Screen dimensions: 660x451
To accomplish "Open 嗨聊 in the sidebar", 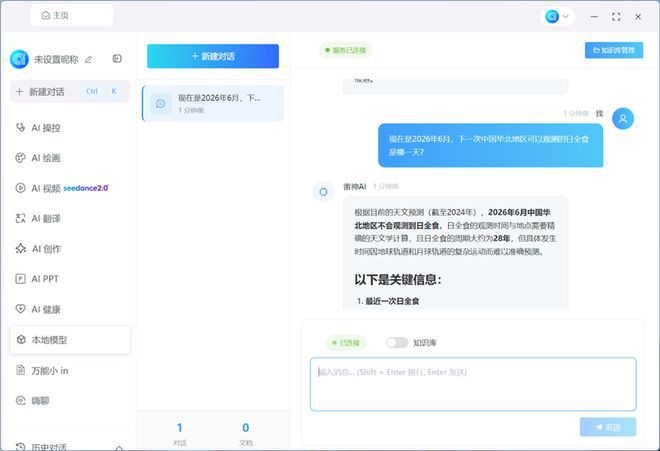I will click(x=70, y=401).
